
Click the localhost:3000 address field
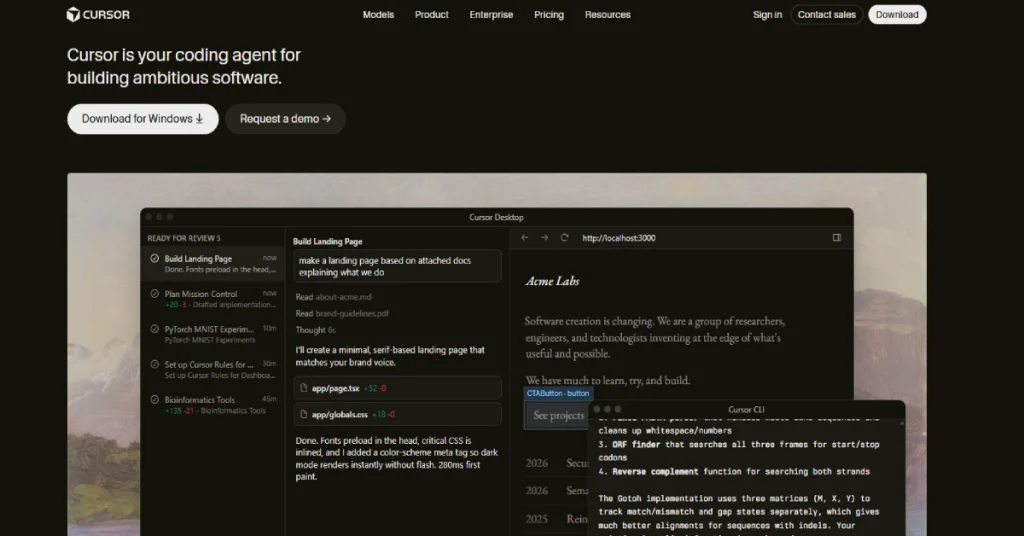(x=619, y=238)
